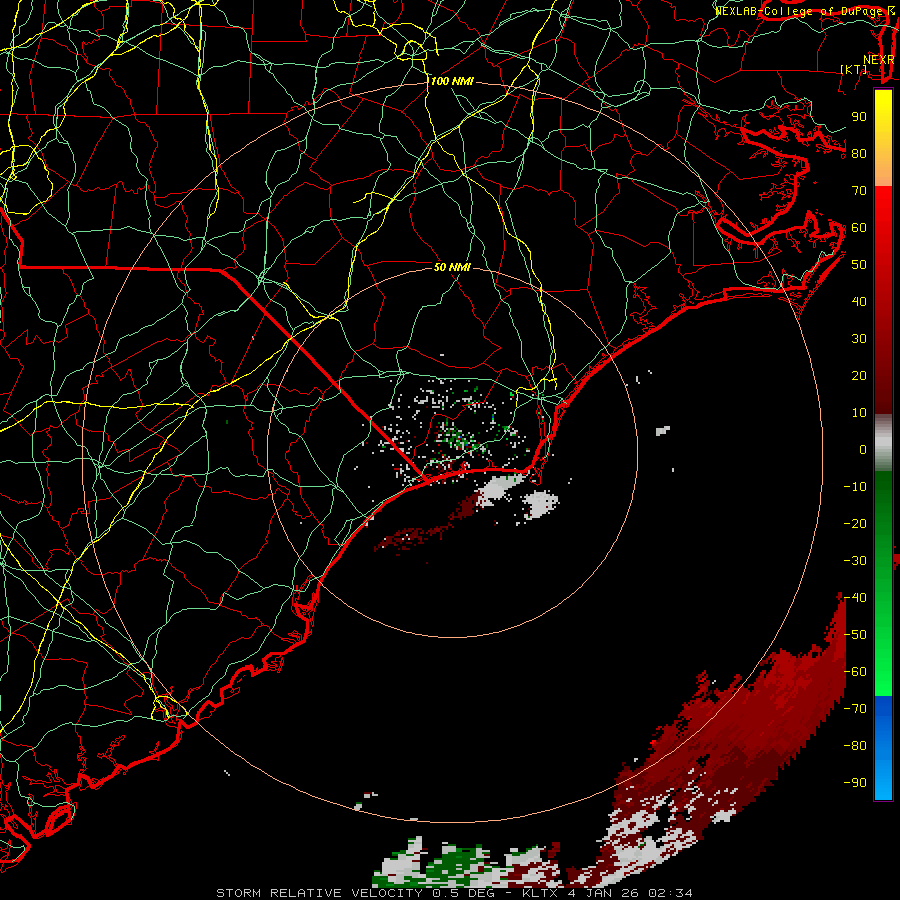Click the "02:34" time in the caption

(670, 893)
